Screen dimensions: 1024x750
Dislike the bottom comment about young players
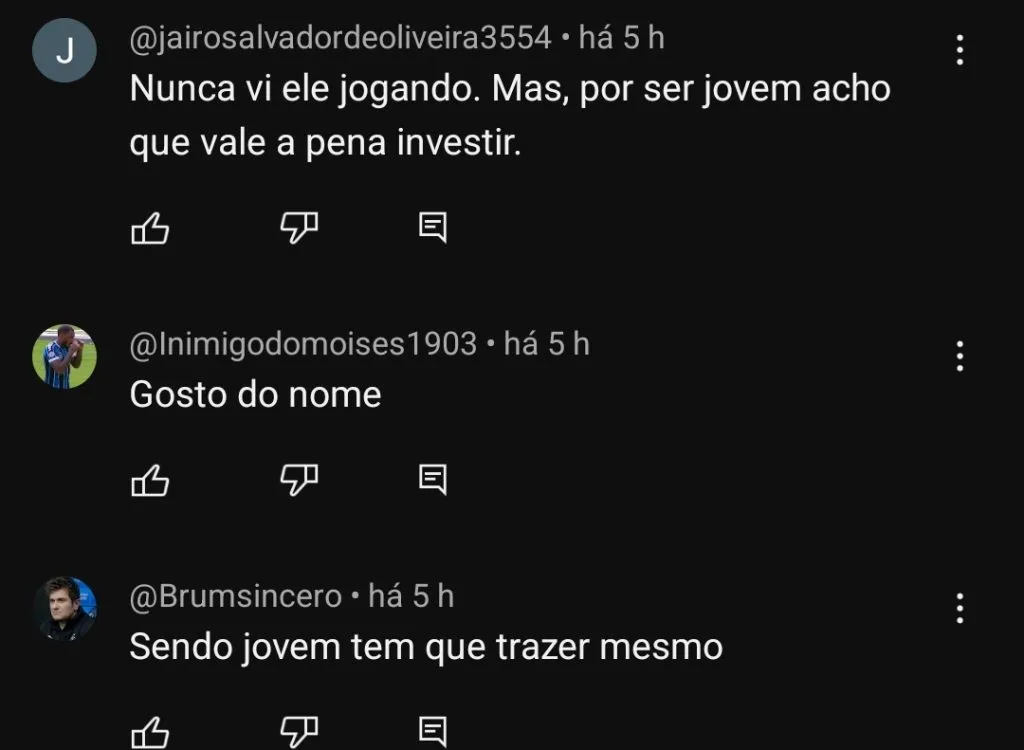tap(298, 732)
